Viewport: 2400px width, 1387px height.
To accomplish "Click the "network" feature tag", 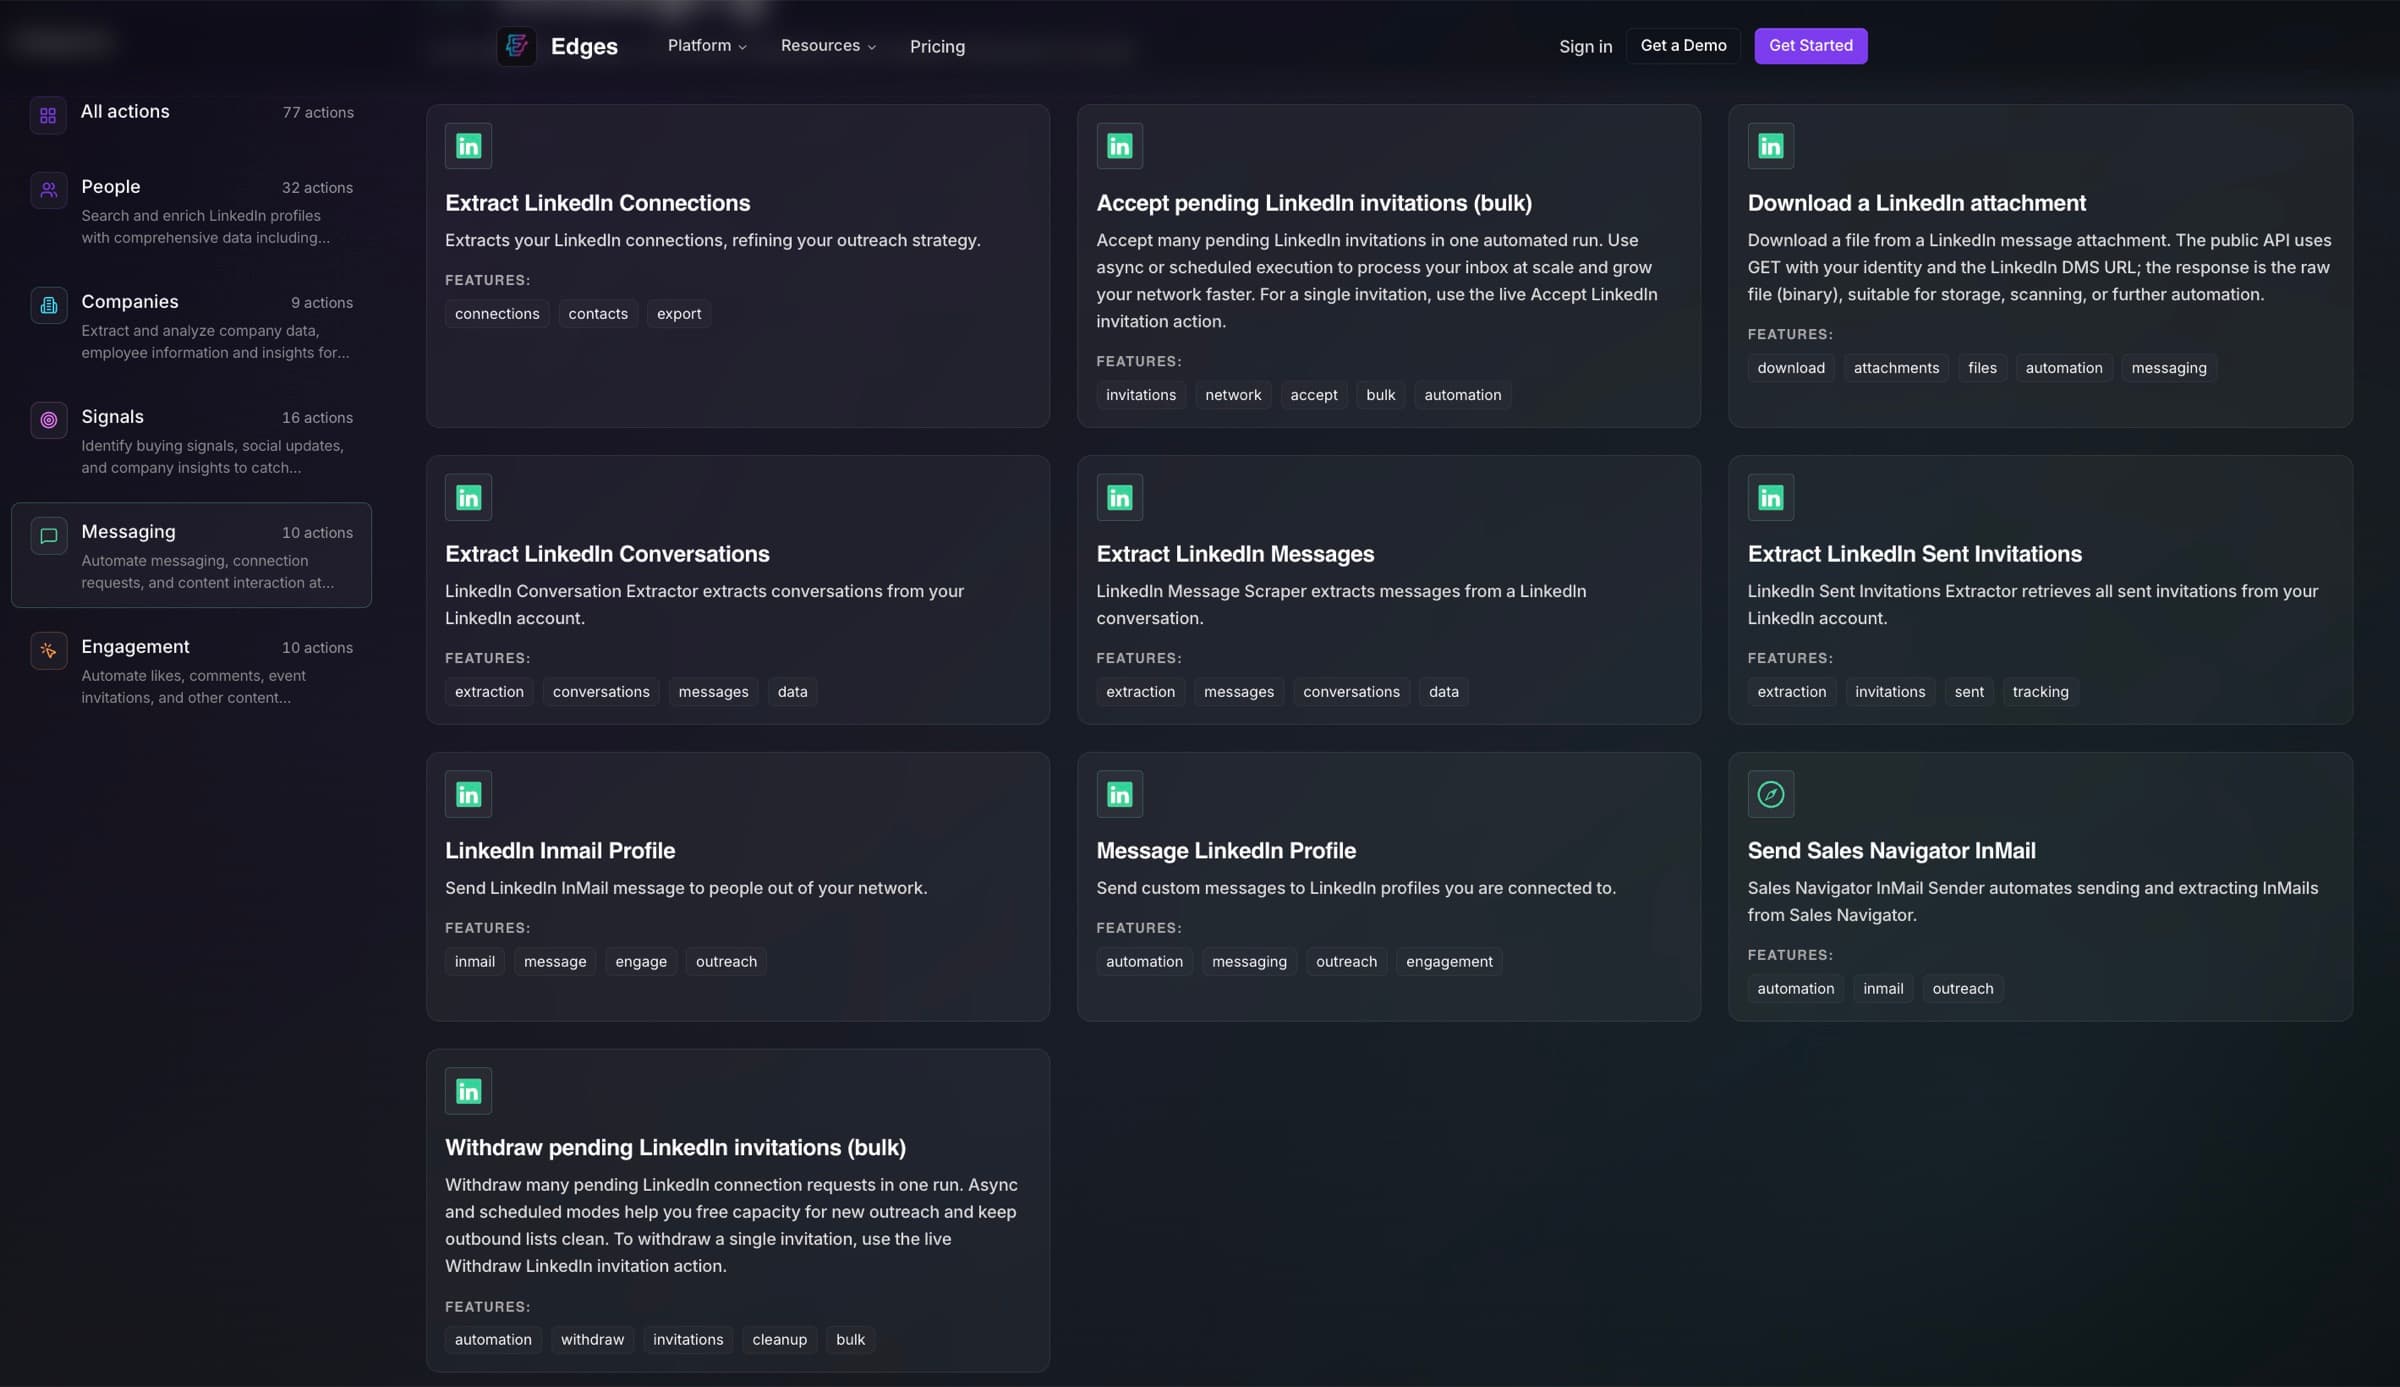I will (x=1233, y=395).
